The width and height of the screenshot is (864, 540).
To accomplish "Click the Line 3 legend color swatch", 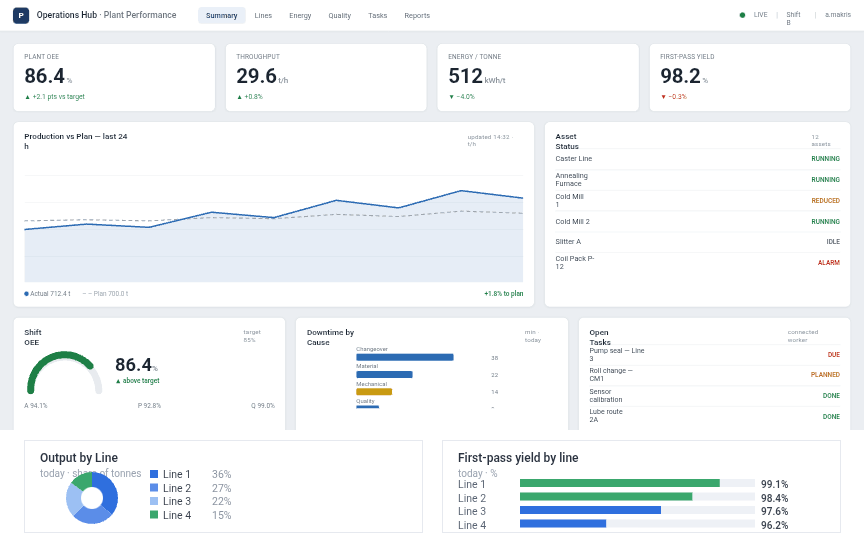I will (x=154, y=501).
